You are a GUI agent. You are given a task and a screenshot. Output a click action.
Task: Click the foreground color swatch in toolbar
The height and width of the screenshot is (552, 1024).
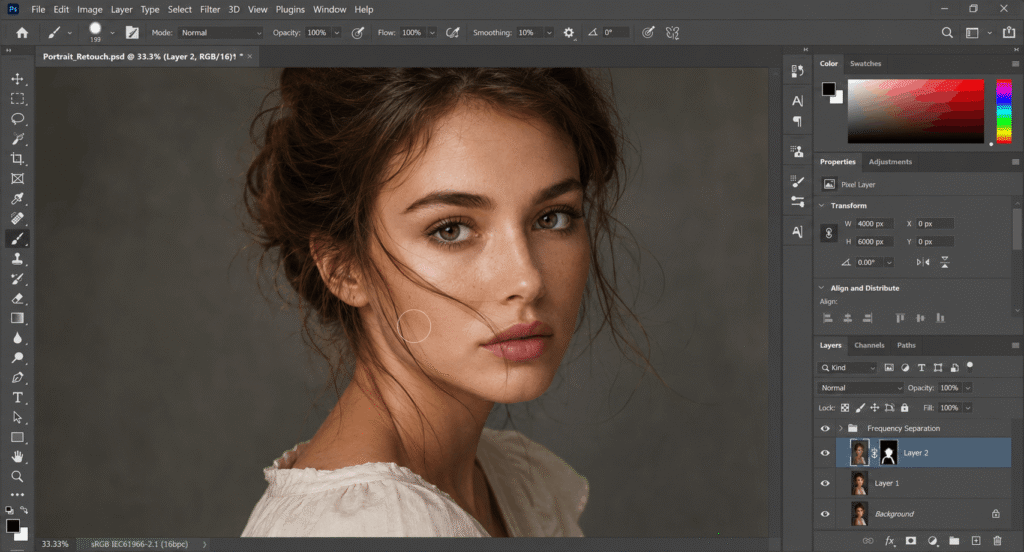12,526
